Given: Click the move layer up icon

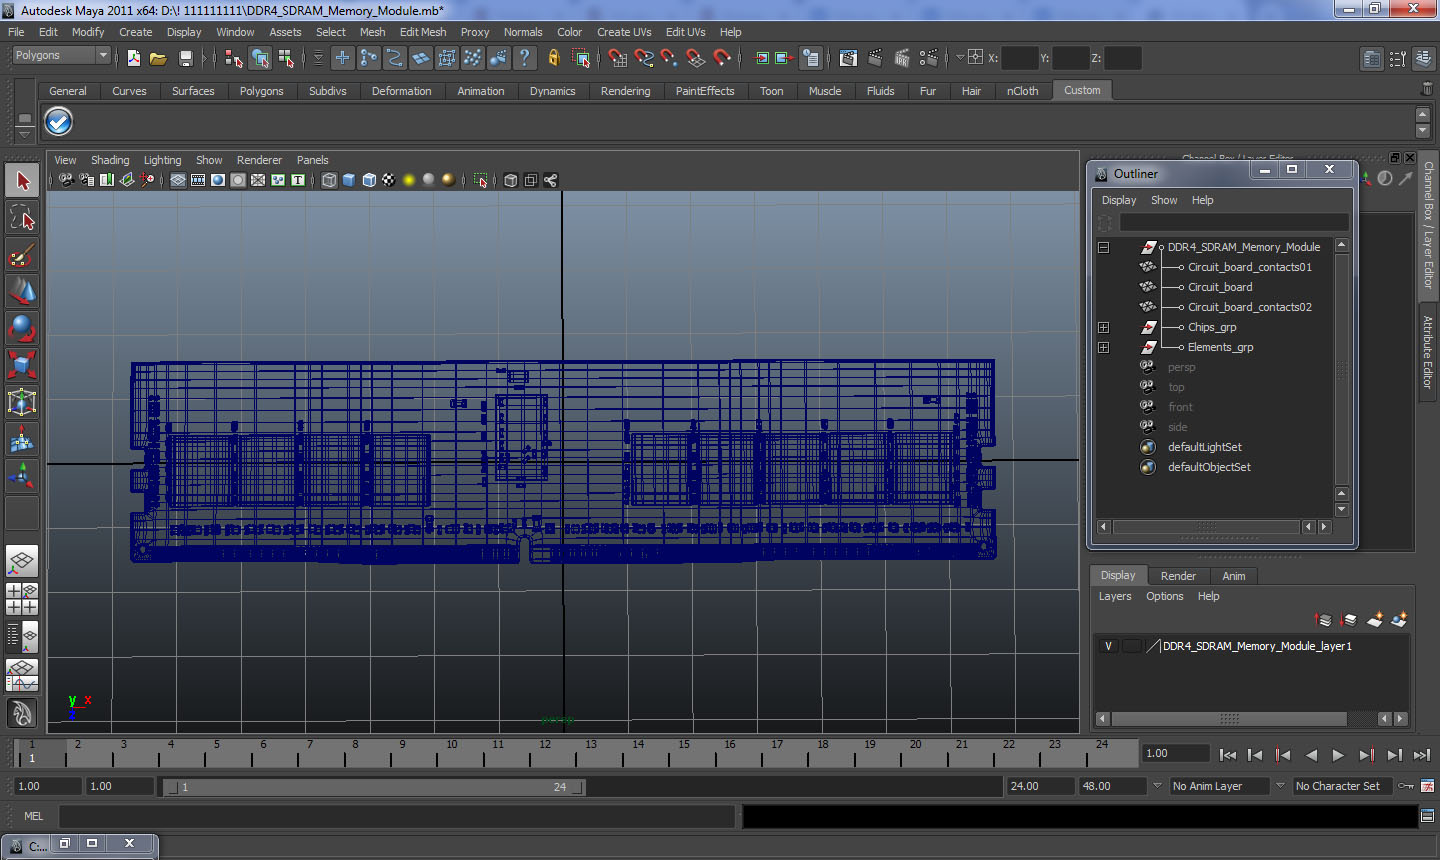Looking at the screenshot, I should point(1323,620).
